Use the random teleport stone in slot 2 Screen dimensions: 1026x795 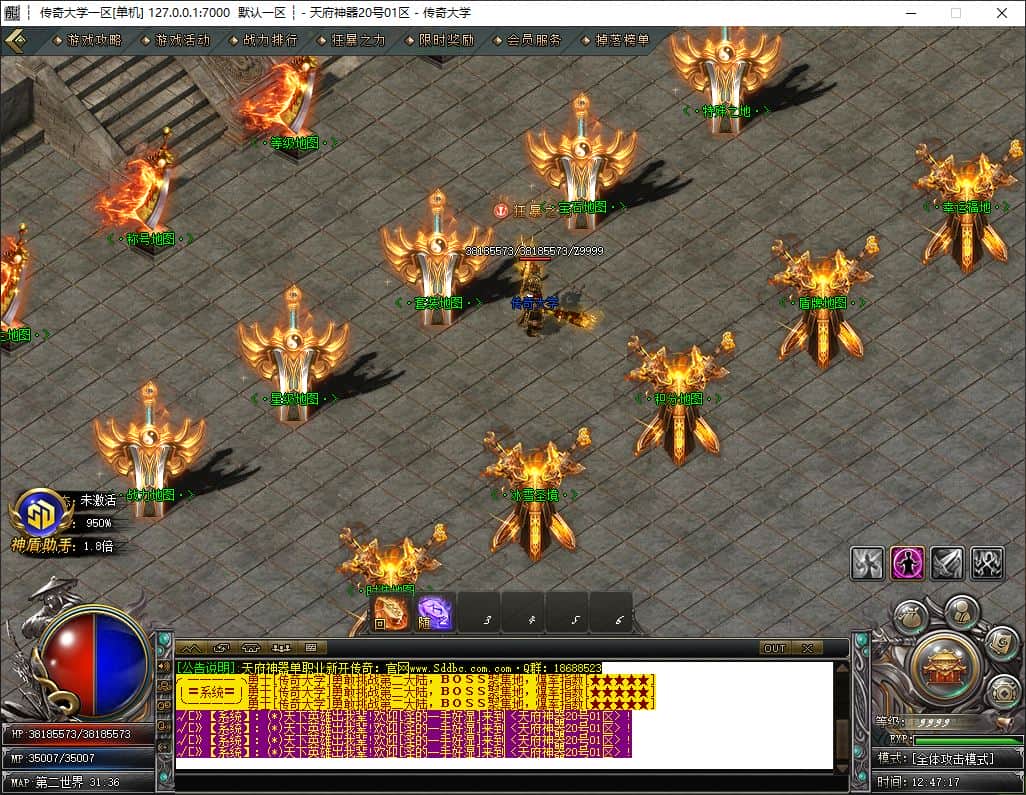coord(434,614)
